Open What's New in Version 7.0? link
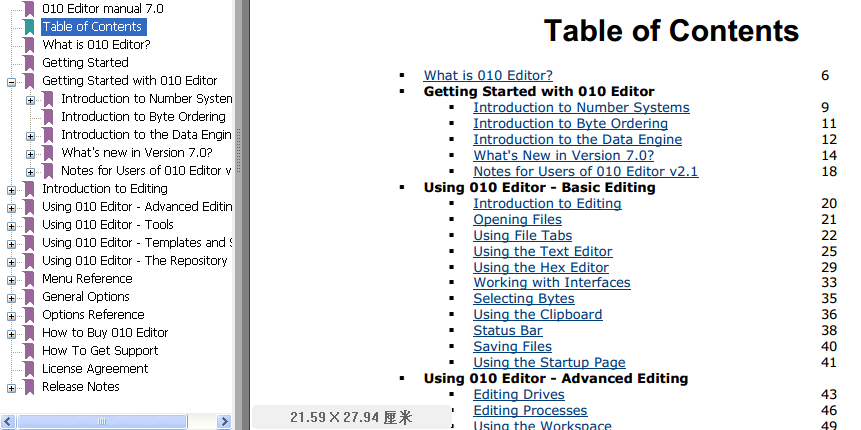 (x=563, y=155)
